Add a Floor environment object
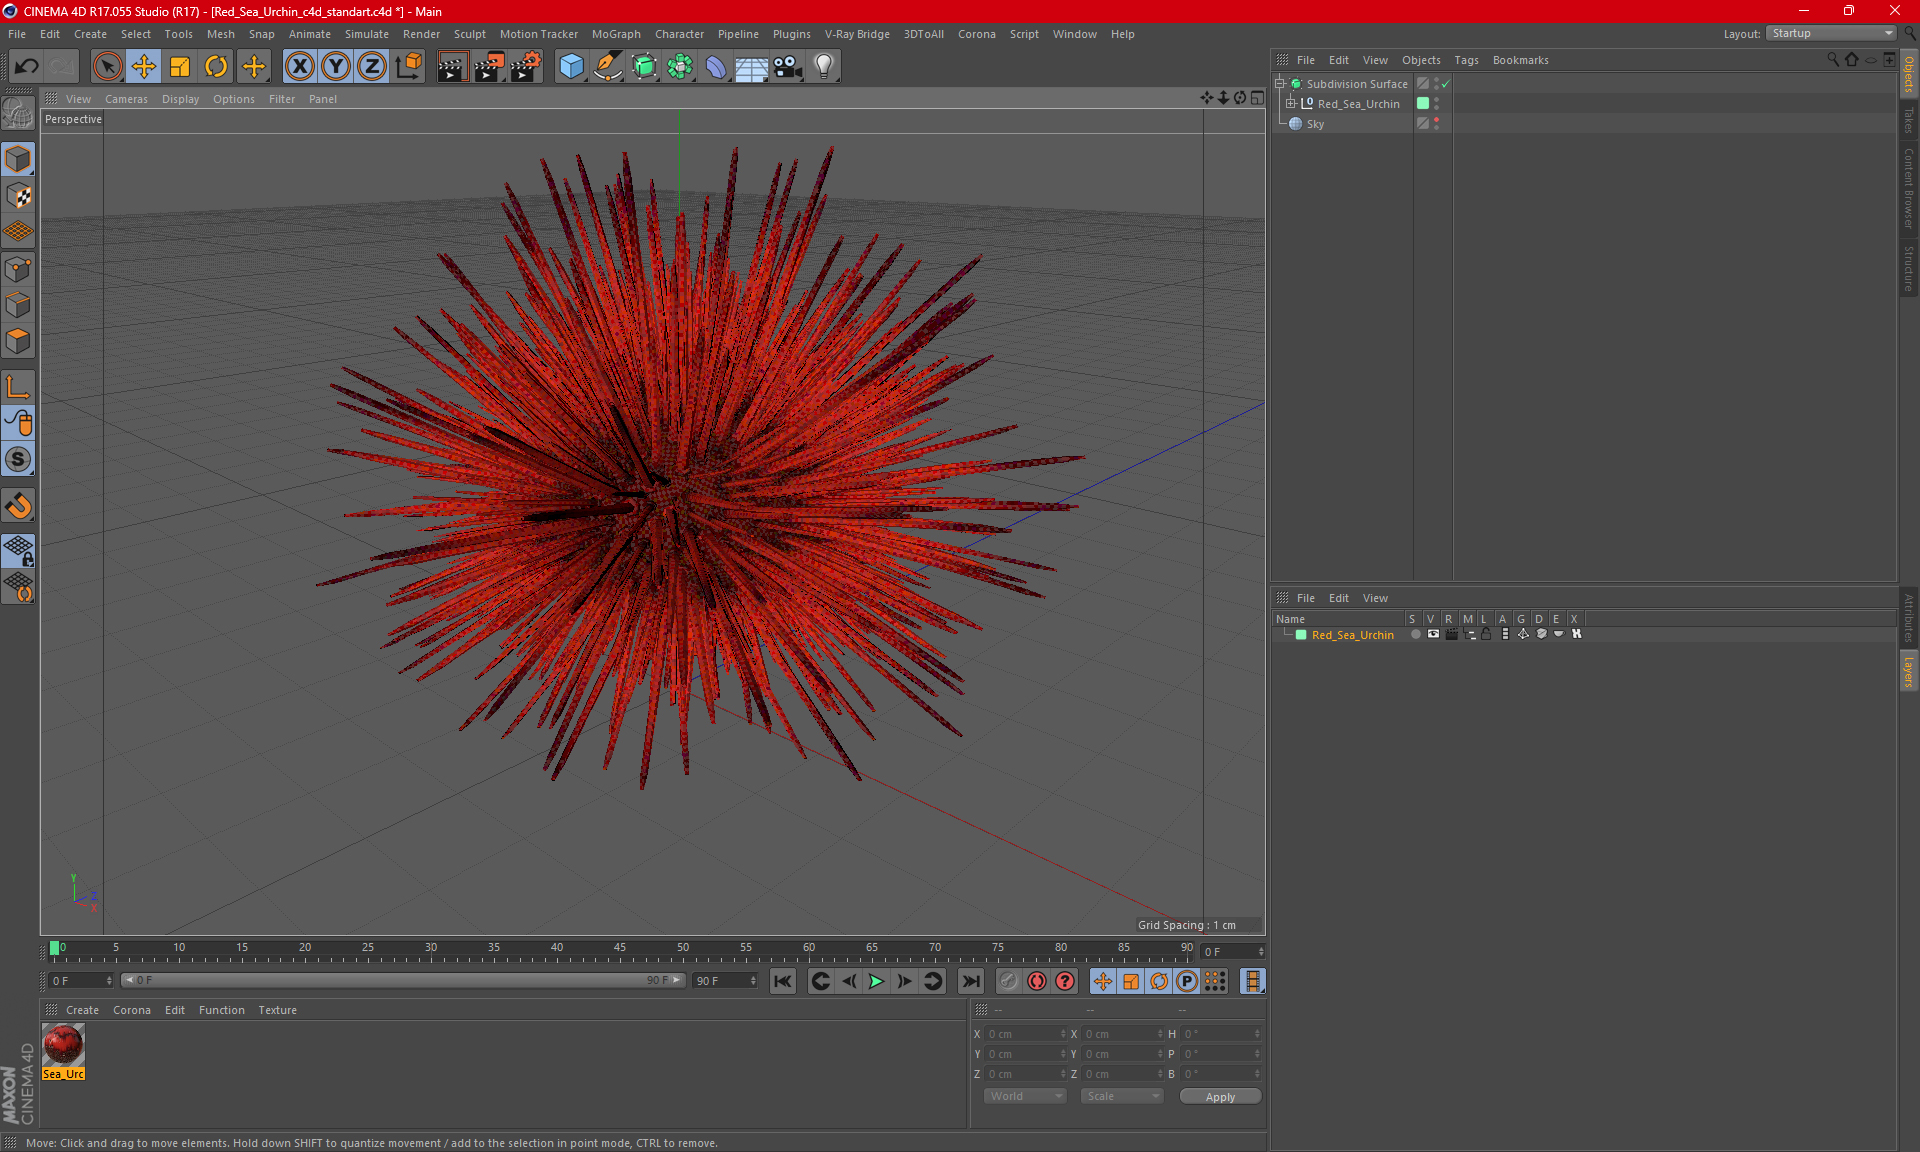1920x1152 pixels. (752, 67)
